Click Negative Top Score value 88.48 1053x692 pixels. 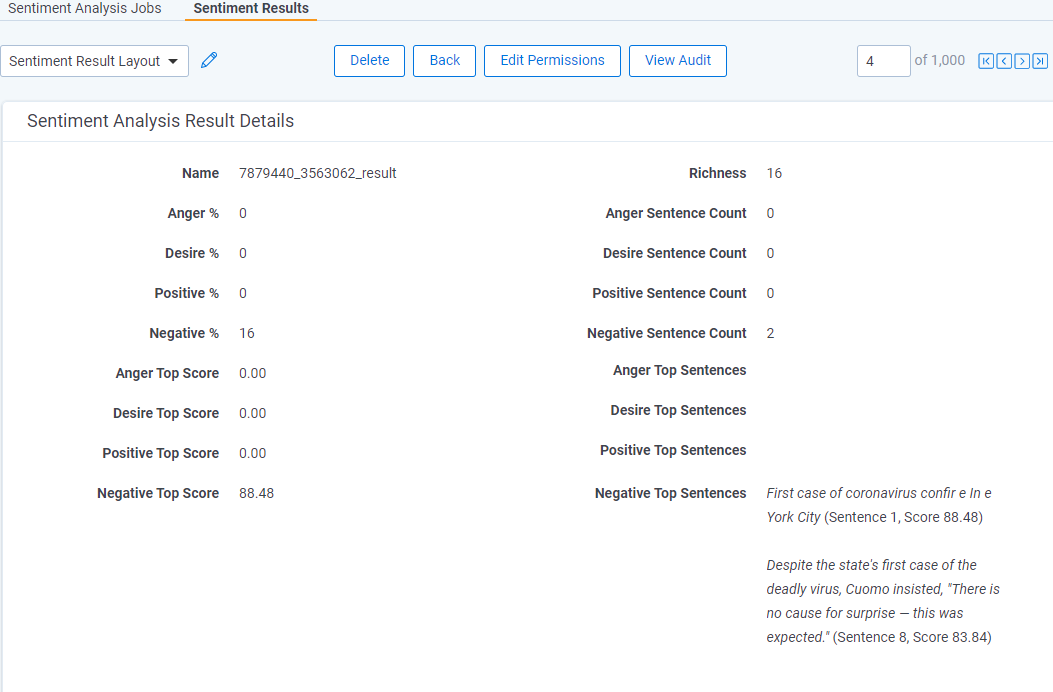click(x=257, y=493)
